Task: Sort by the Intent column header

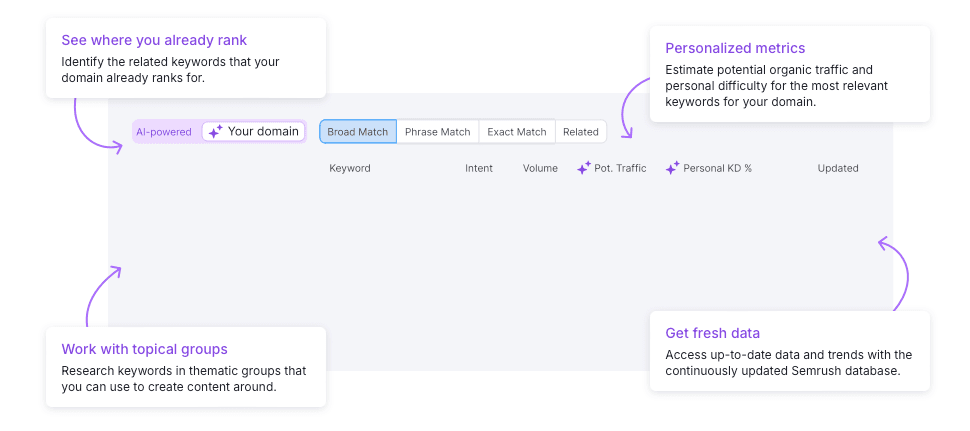Action: click(x=479, y=168)
